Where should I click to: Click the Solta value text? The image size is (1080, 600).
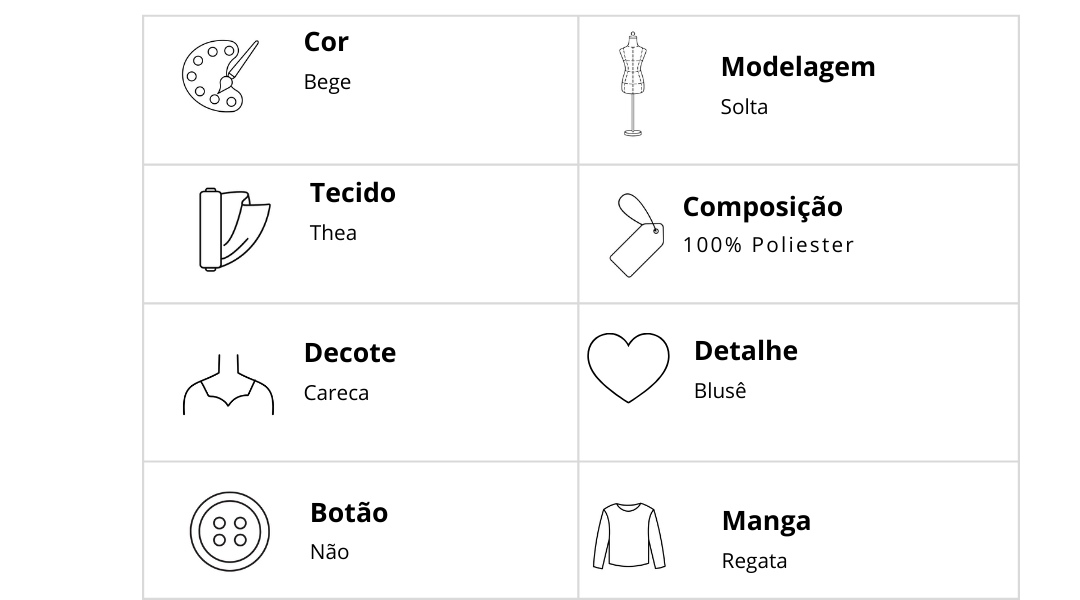click(x=744, y=107)
